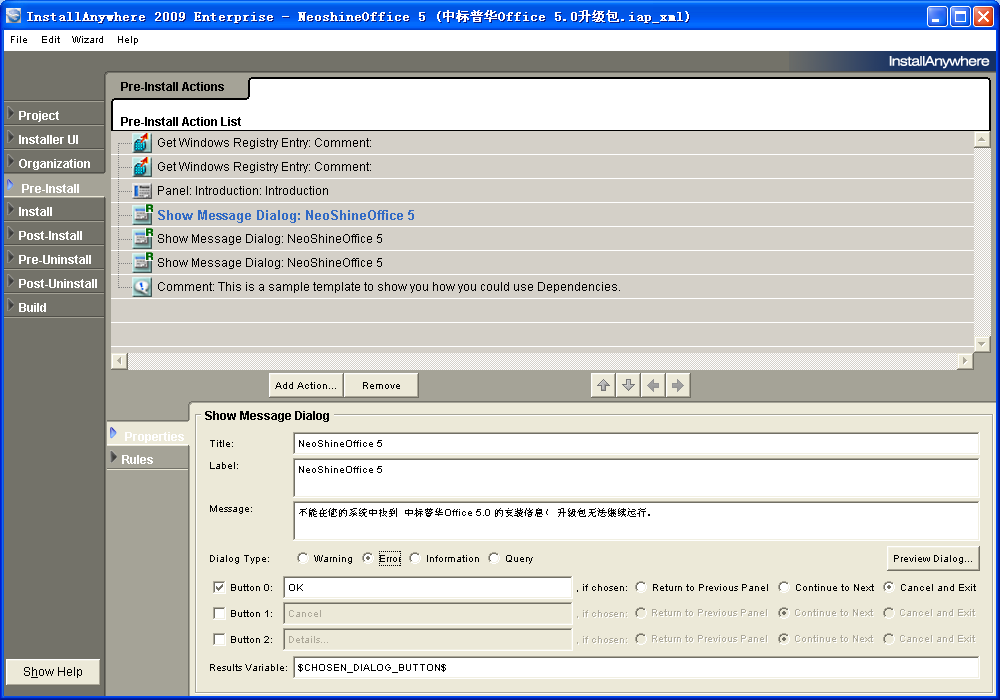
Task: Click the InstallAnywhere title bar icon
Action: click(x=13, y=16)
